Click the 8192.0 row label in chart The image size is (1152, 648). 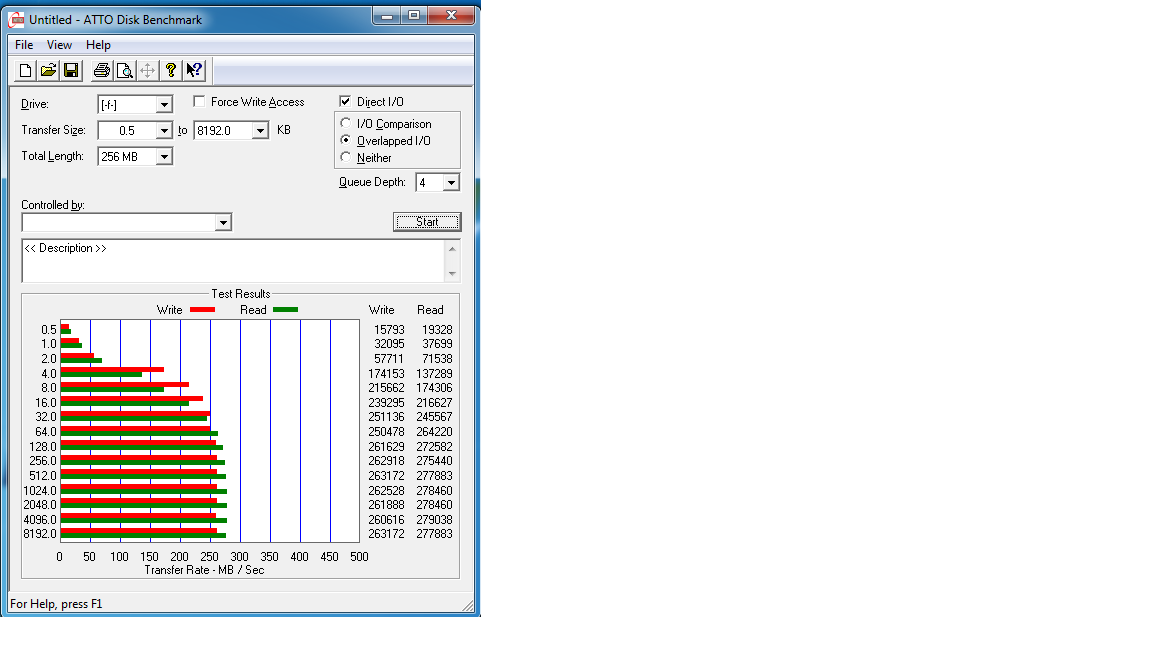40,534
